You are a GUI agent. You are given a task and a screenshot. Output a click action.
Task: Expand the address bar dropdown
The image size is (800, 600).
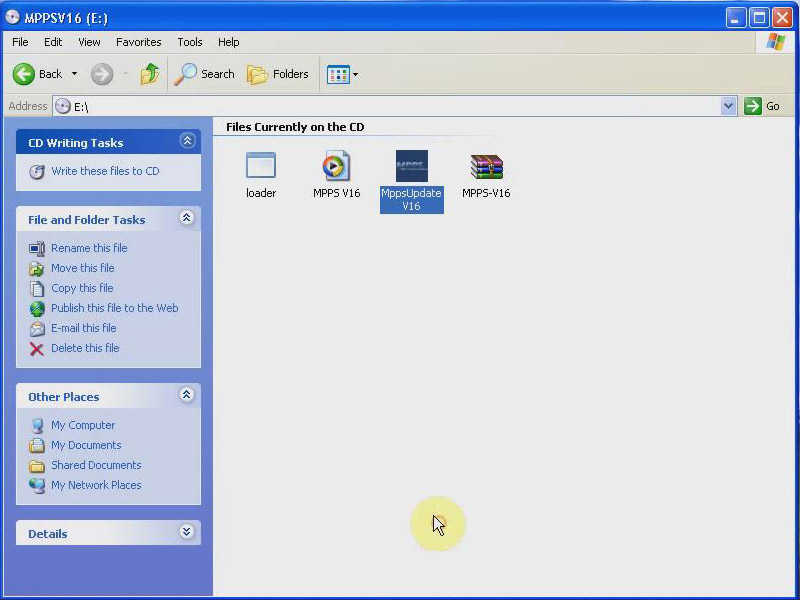729,106
